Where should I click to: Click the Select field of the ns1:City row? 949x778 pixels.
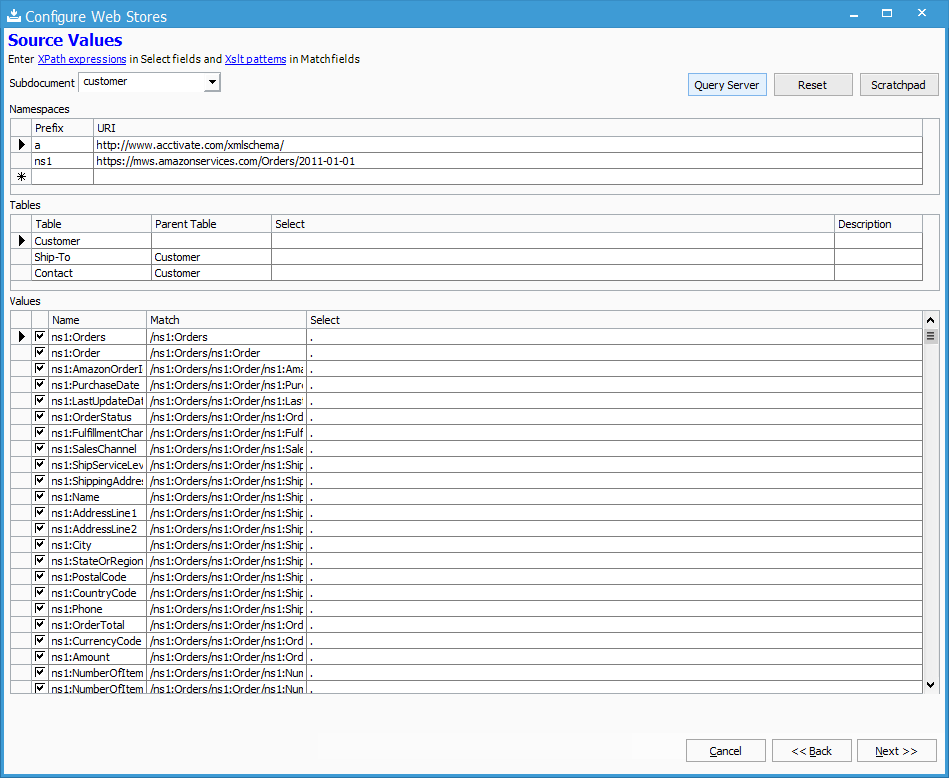click(x=614, y=545)
